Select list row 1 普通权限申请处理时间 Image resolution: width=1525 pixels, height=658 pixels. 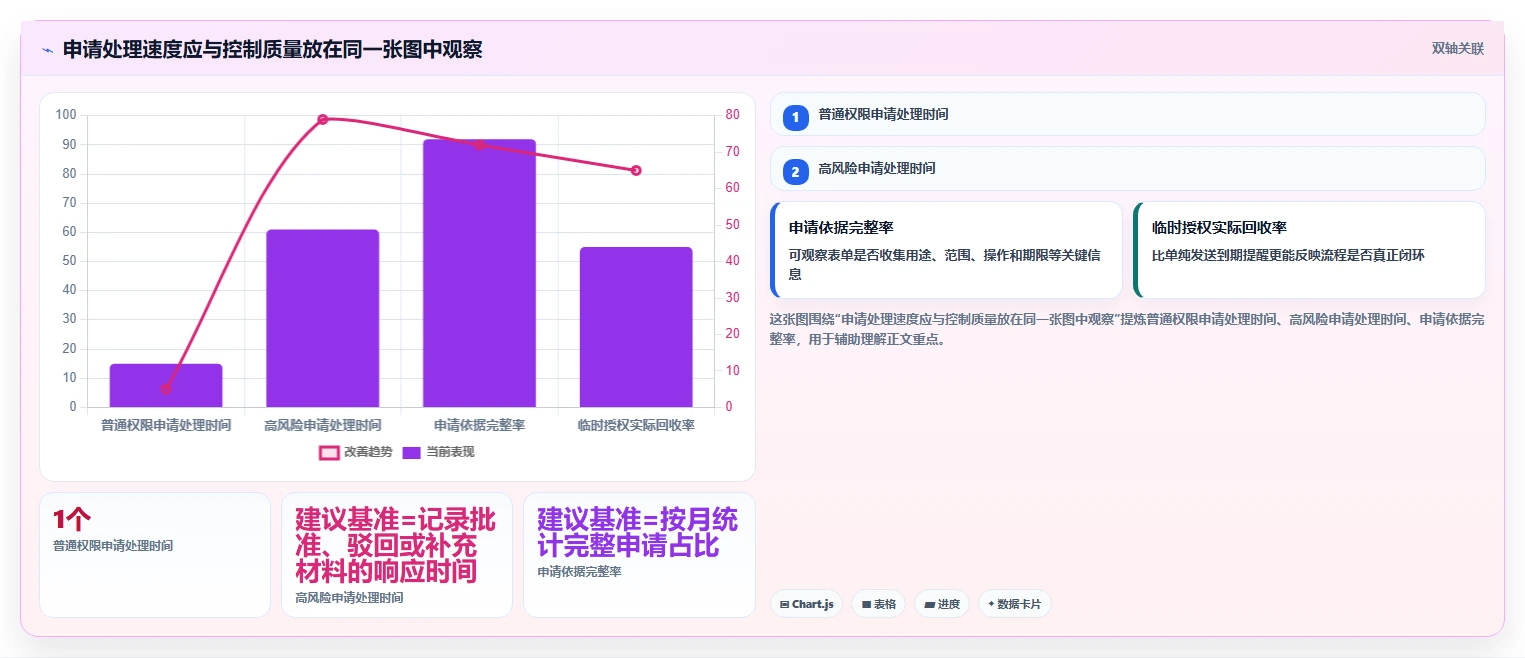coord(1127,114)
